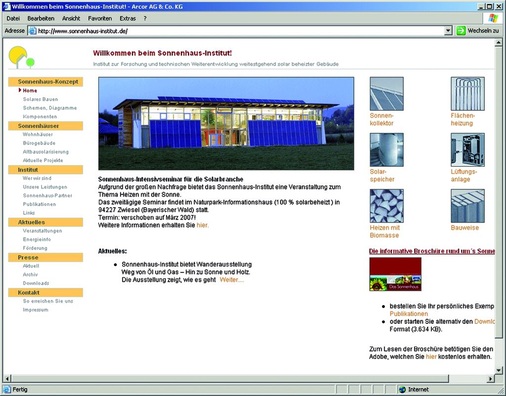Open Komponenten sidebar link

tap(40, 116)
